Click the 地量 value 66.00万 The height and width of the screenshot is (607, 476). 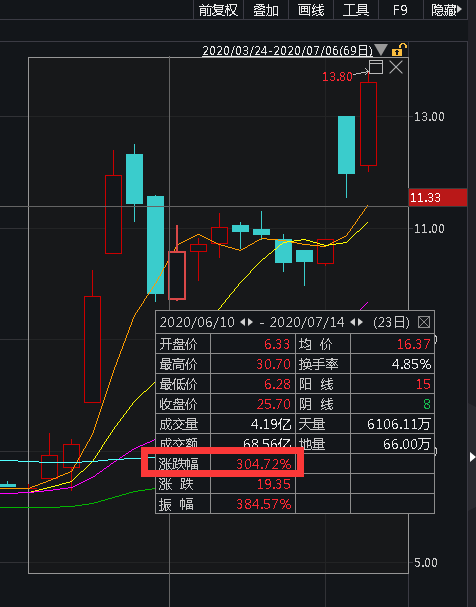[407, 444]
